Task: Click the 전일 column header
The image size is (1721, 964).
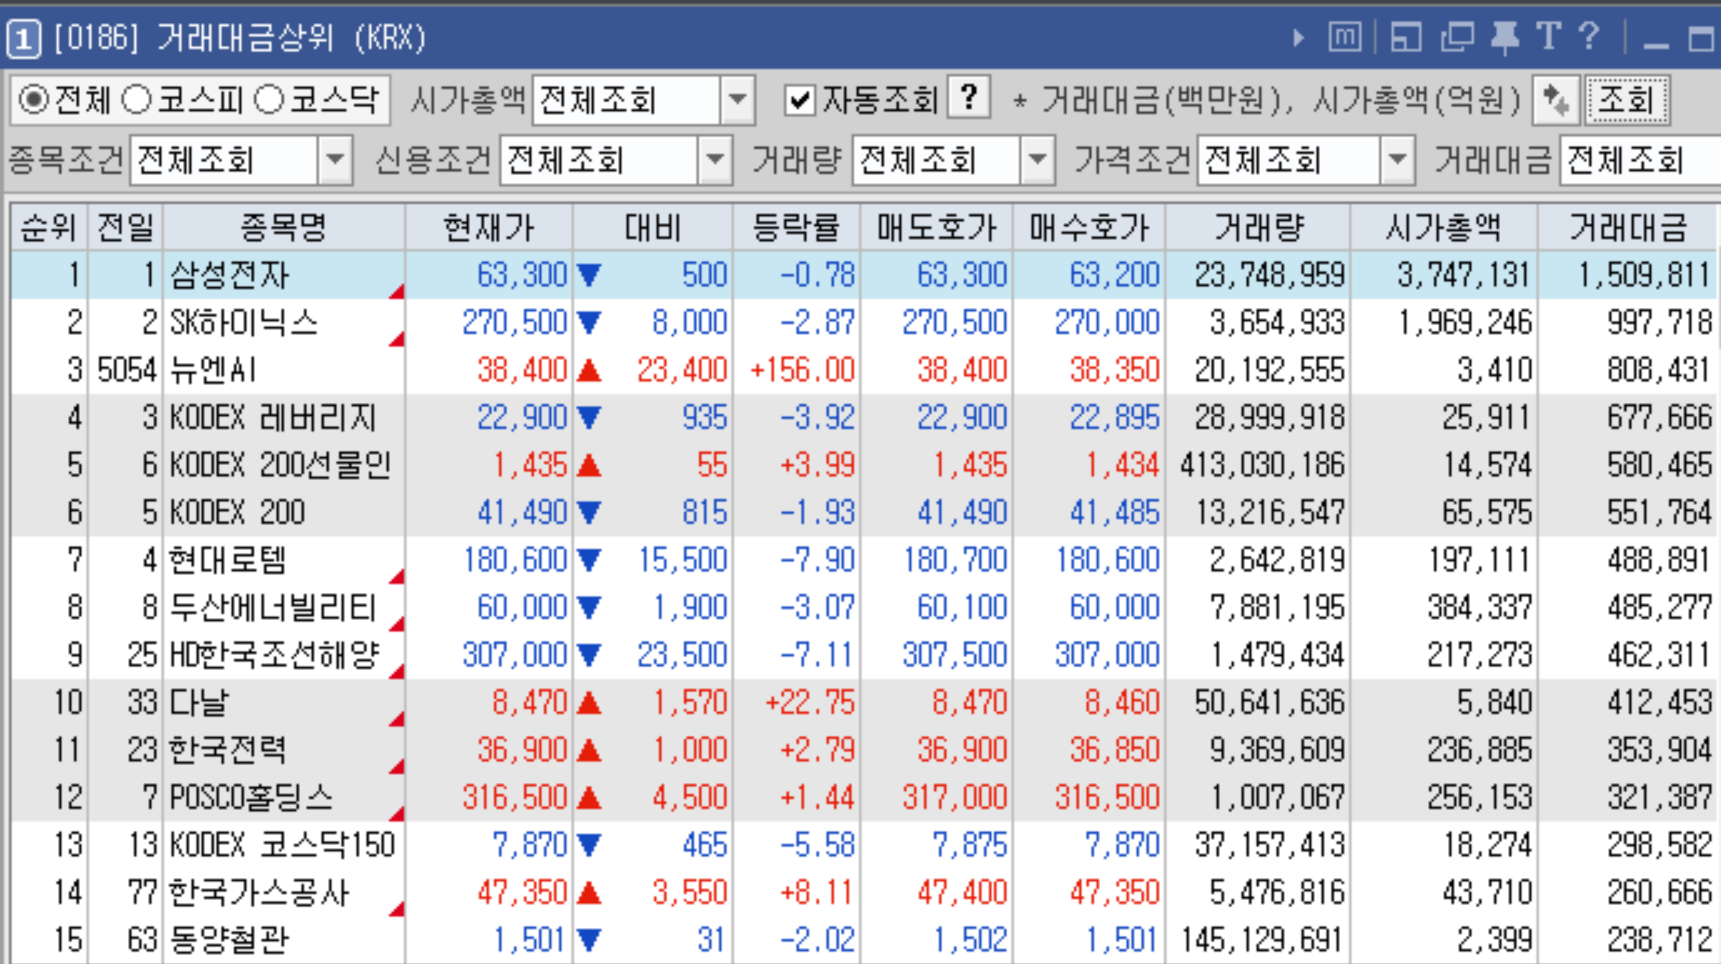Action: (x=125, y=228)
